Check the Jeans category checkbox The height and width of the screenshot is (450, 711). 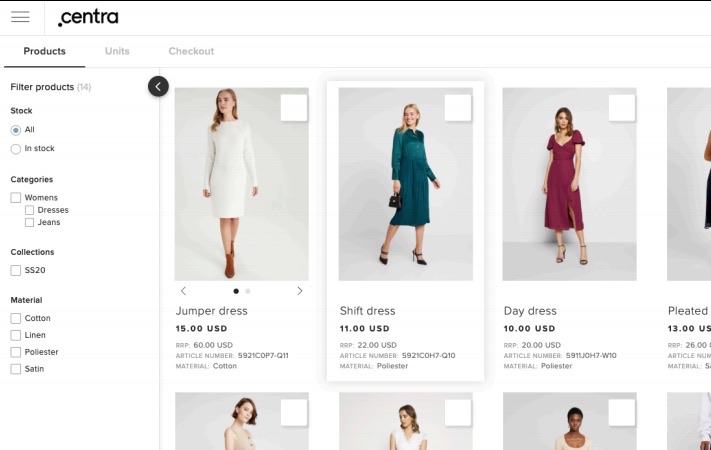point(29,222)
